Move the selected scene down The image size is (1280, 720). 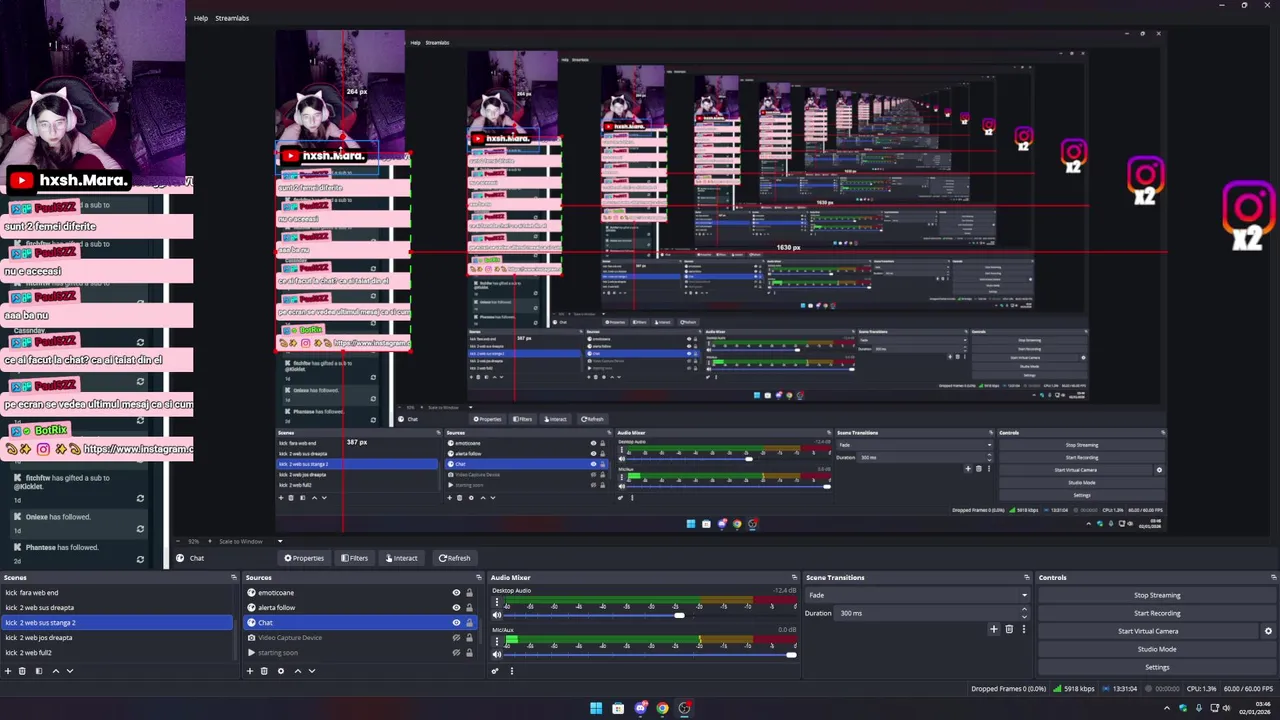tap(70, 671)
